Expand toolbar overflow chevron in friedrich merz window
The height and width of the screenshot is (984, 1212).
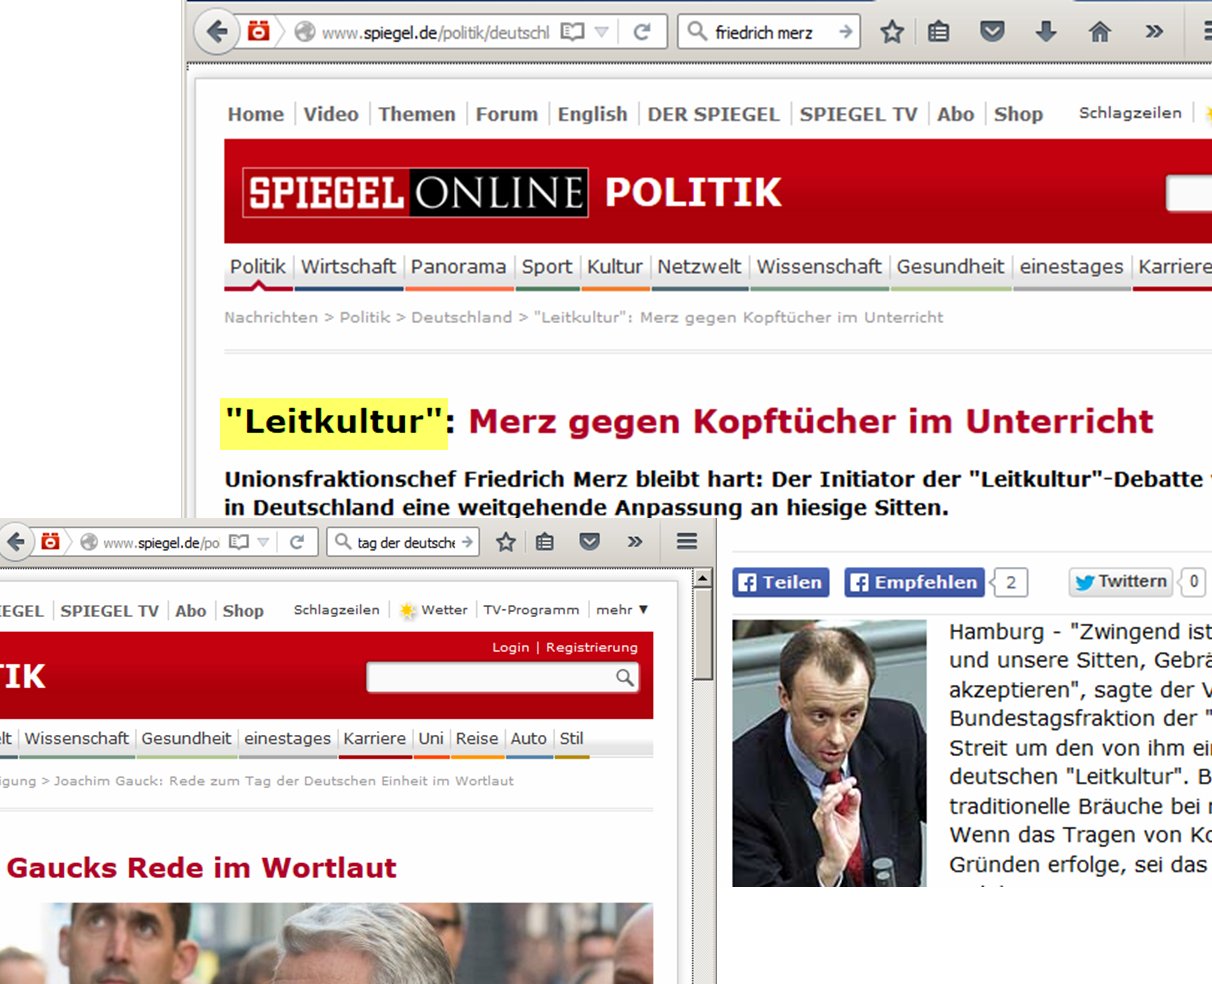[x=1154, y=32]
